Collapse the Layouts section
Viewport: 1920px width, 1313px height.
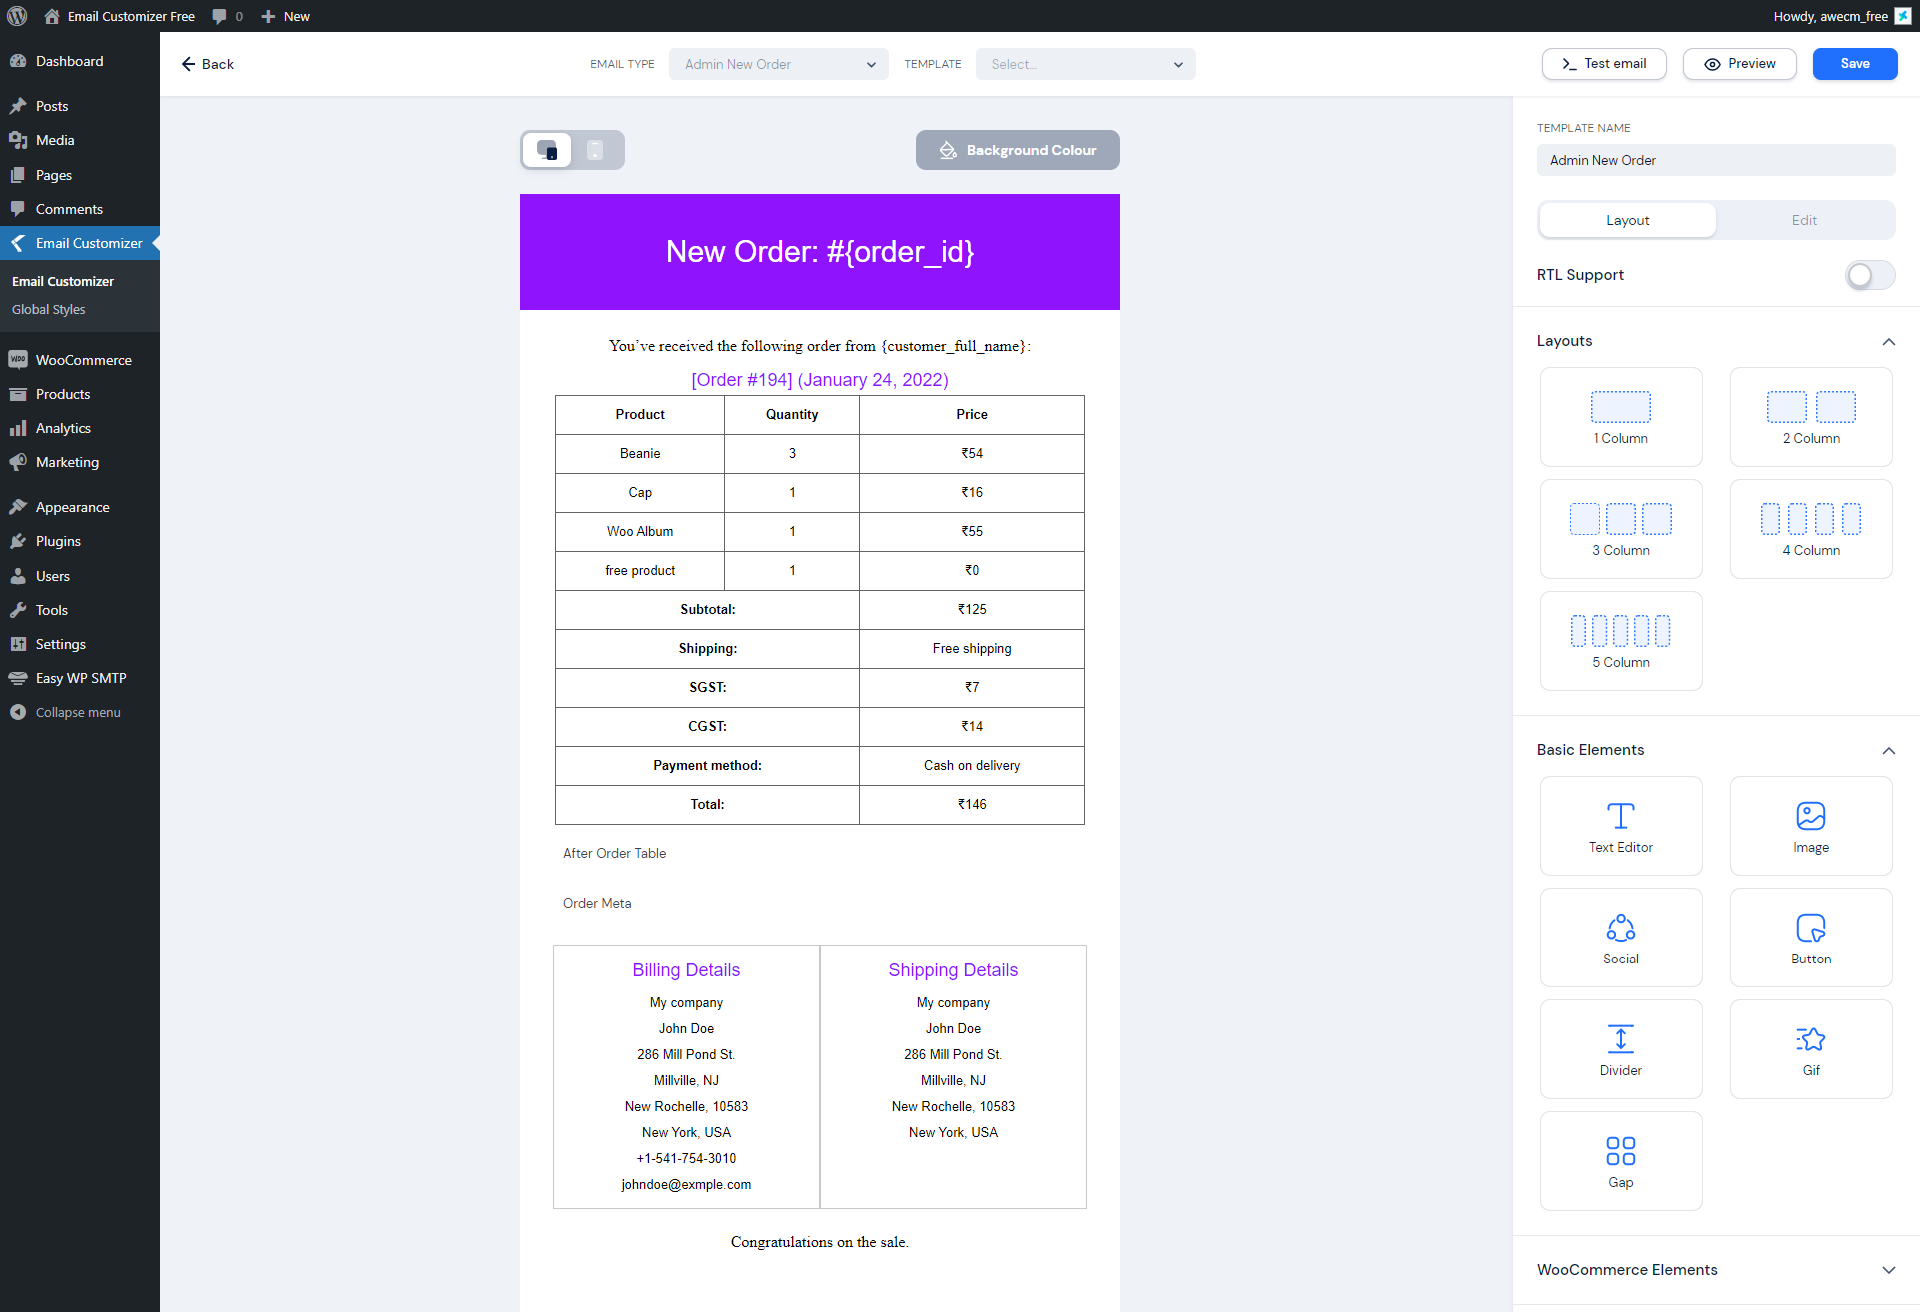tap(1888, 341)
